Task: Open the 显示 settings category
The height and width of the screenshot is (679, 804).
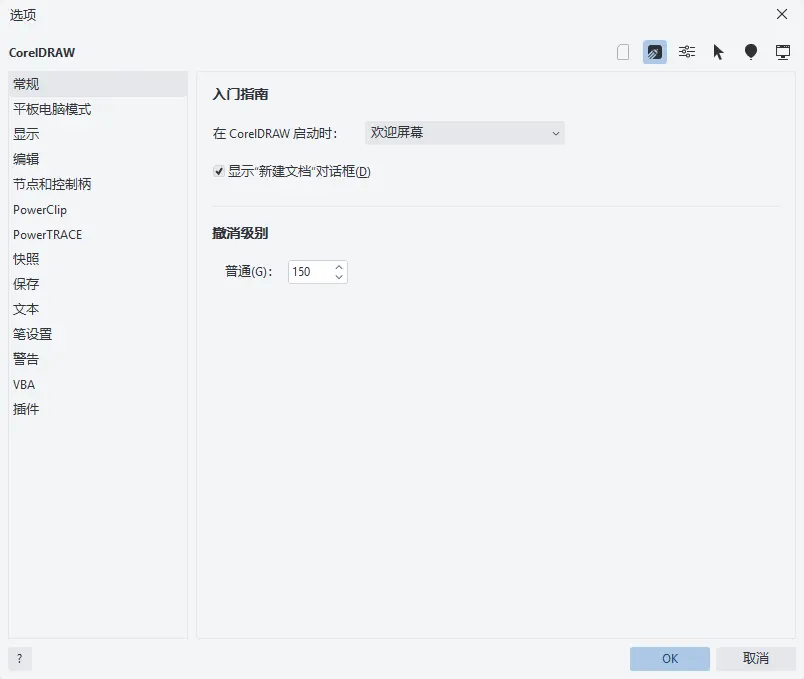Action: pos(98,134)
